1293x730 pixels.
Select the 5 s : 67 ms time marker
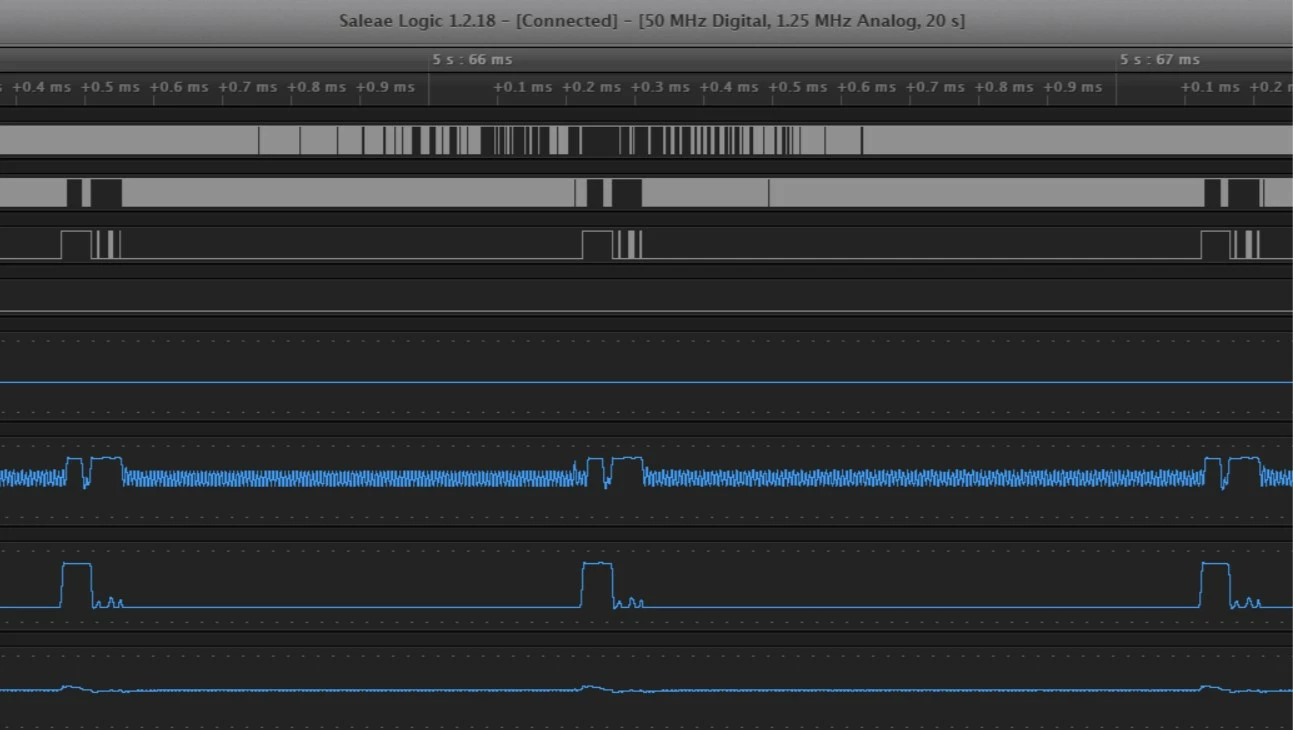click(x=1160, y=60)
